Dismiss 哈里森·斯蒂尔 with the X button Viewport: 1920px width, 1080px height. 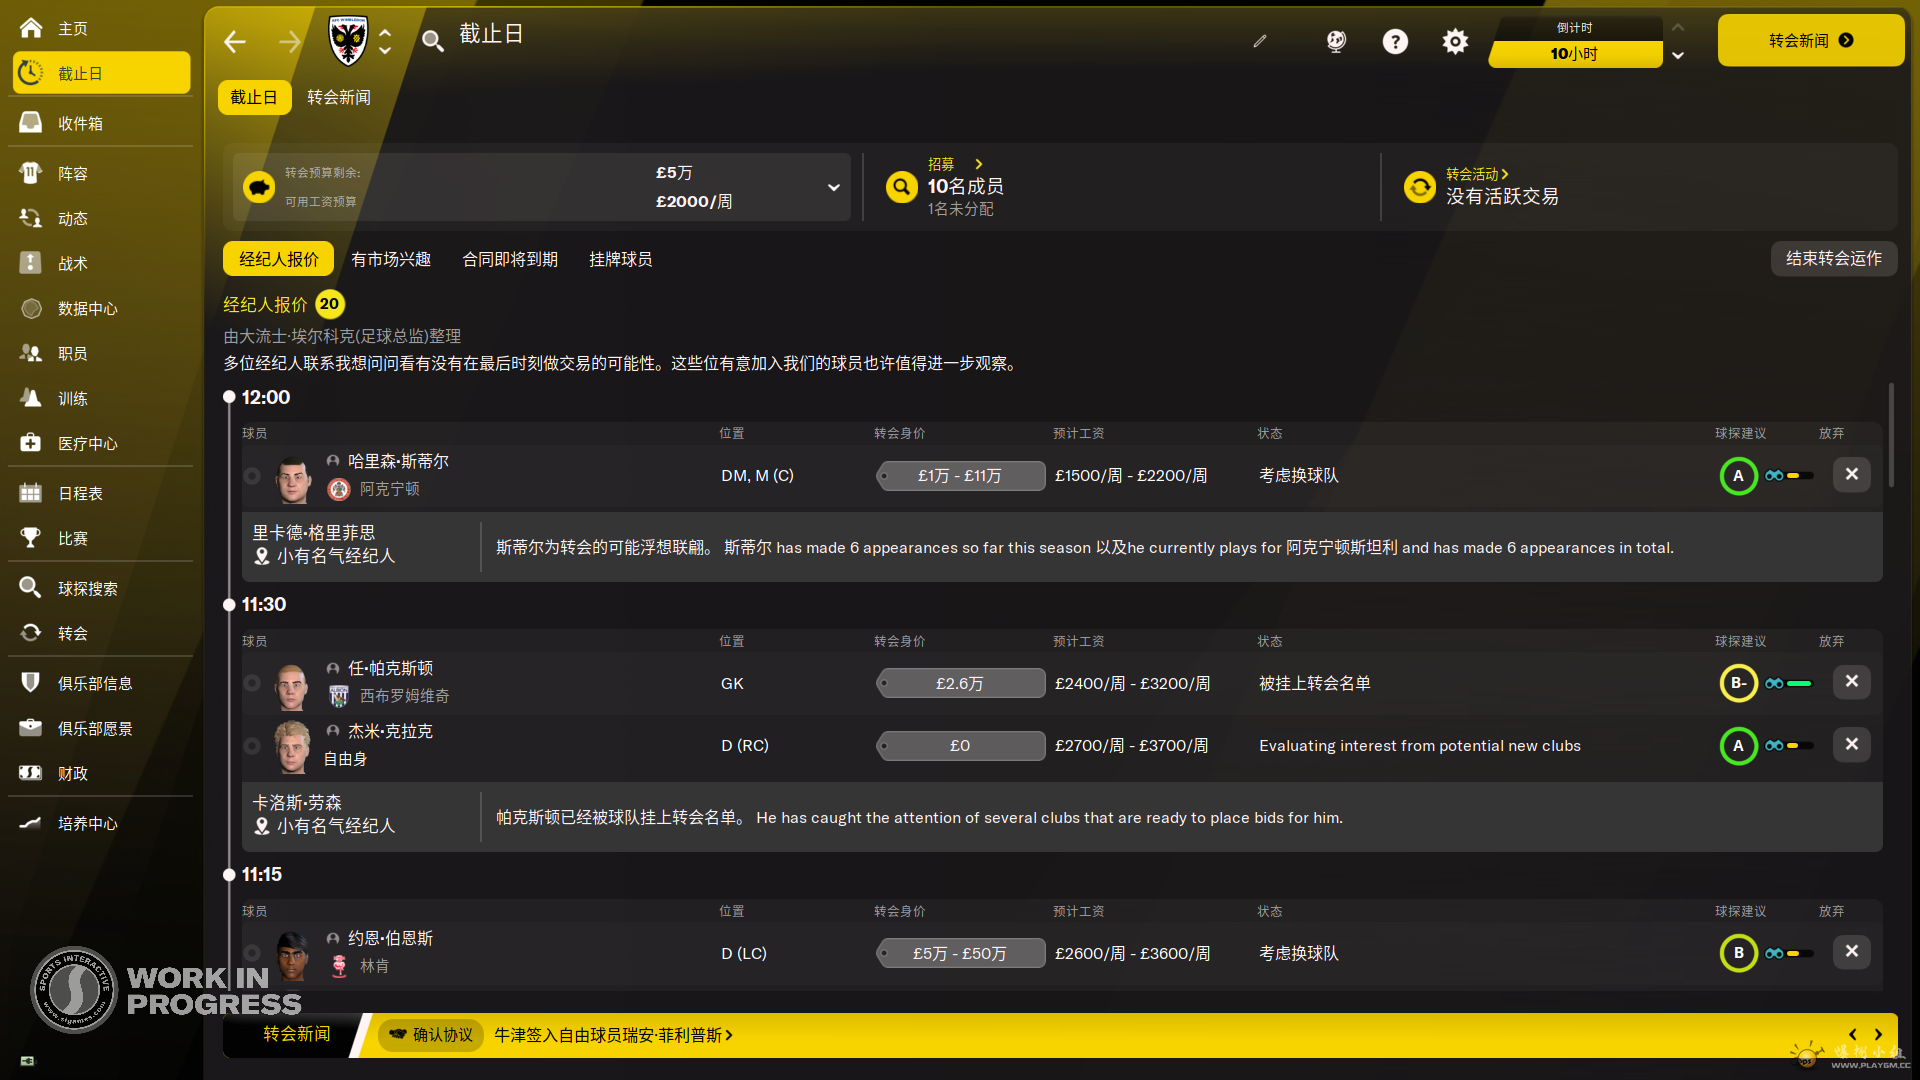pos(1852,474)
